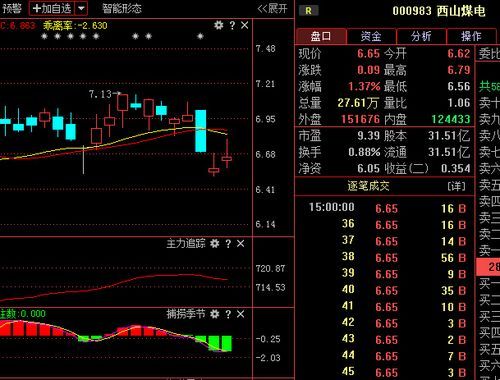Click the 市盈 value 9.39
The height and width of the screenshot is (380, 500).
tap(368, 136)
